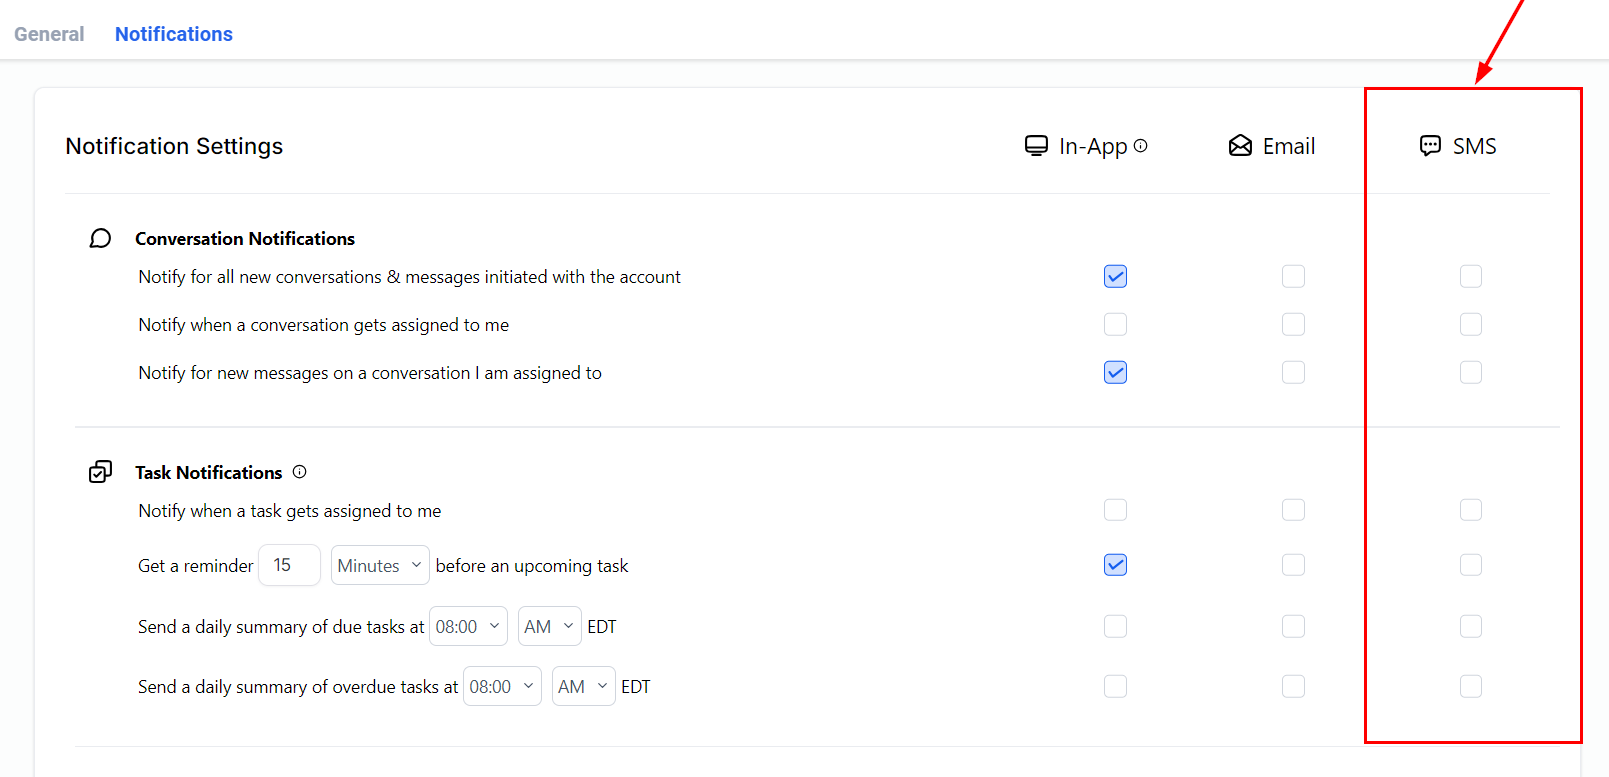Click the Task Notifications checklist icon
The height and width of the screenshot is (777, 1609).
tap(100, 472)
